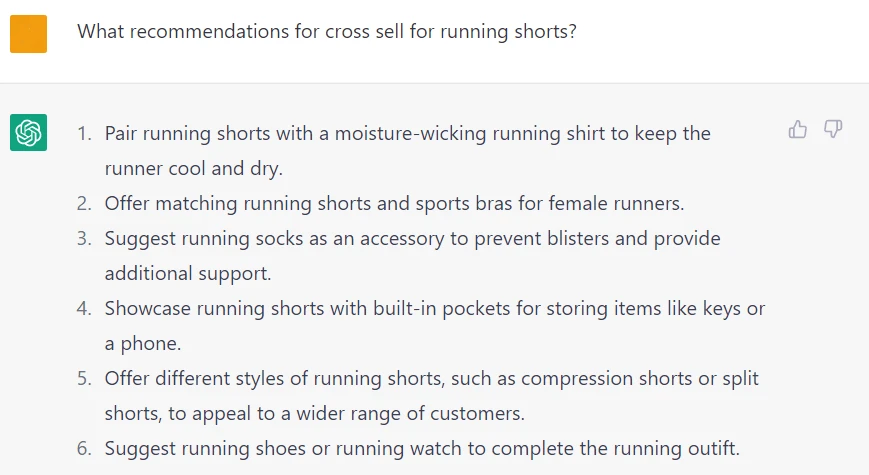Click list number 1 marker
869x475 pixels.
(x=84, y=133)
